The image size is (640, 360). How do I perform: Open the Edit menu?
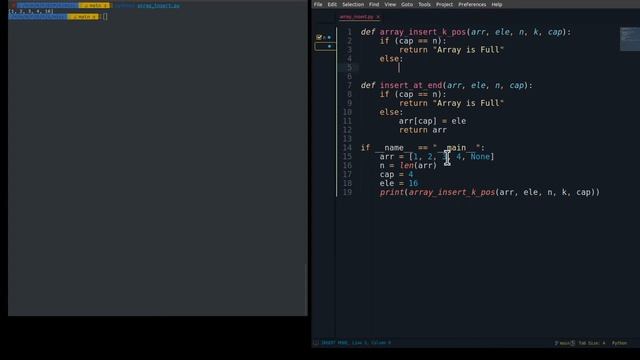point(332,4)
